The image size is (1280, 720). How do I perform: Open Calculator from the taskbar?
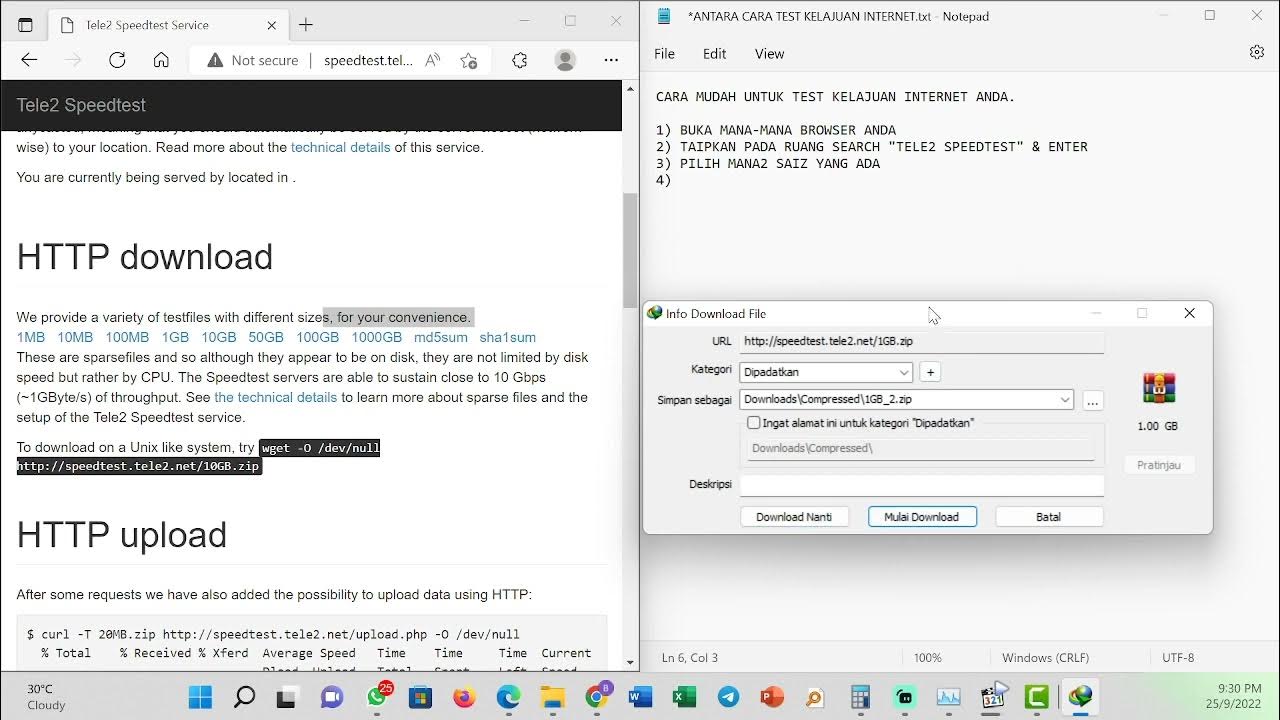pyautogui.click(x=860, y=697)
